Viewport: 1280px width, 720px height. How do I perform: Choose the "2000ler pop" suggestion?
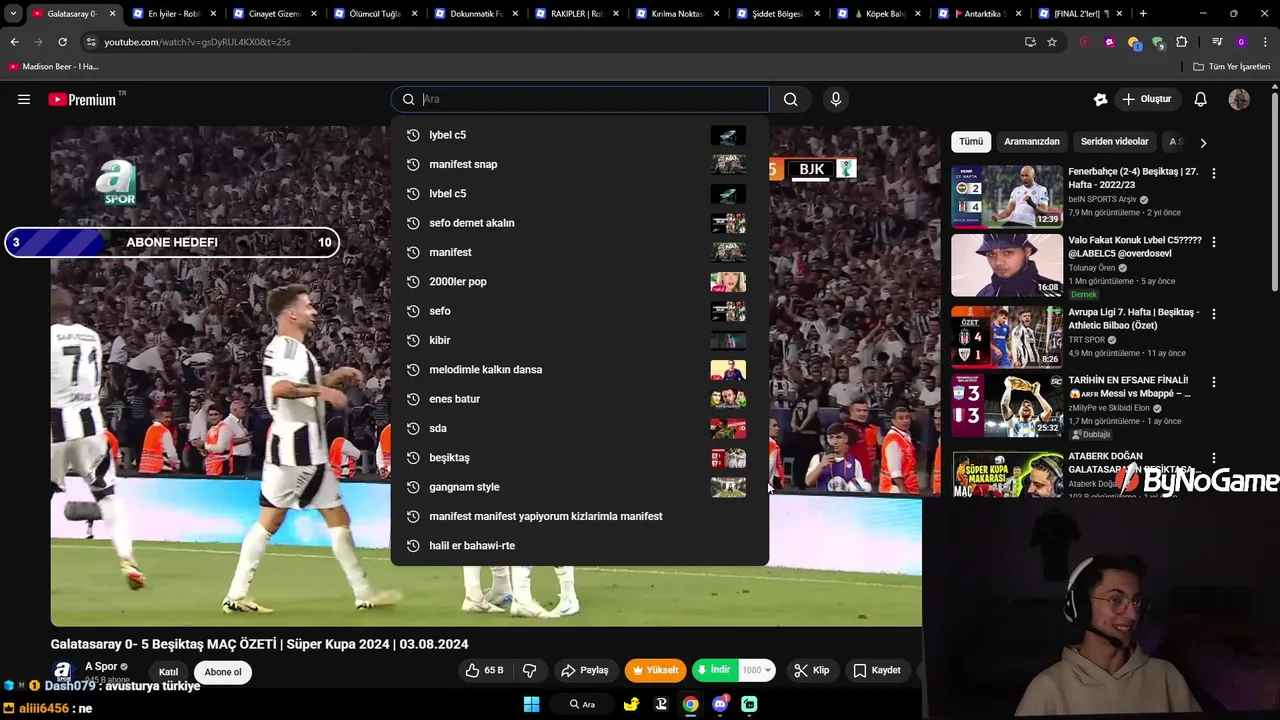(580, 282)
